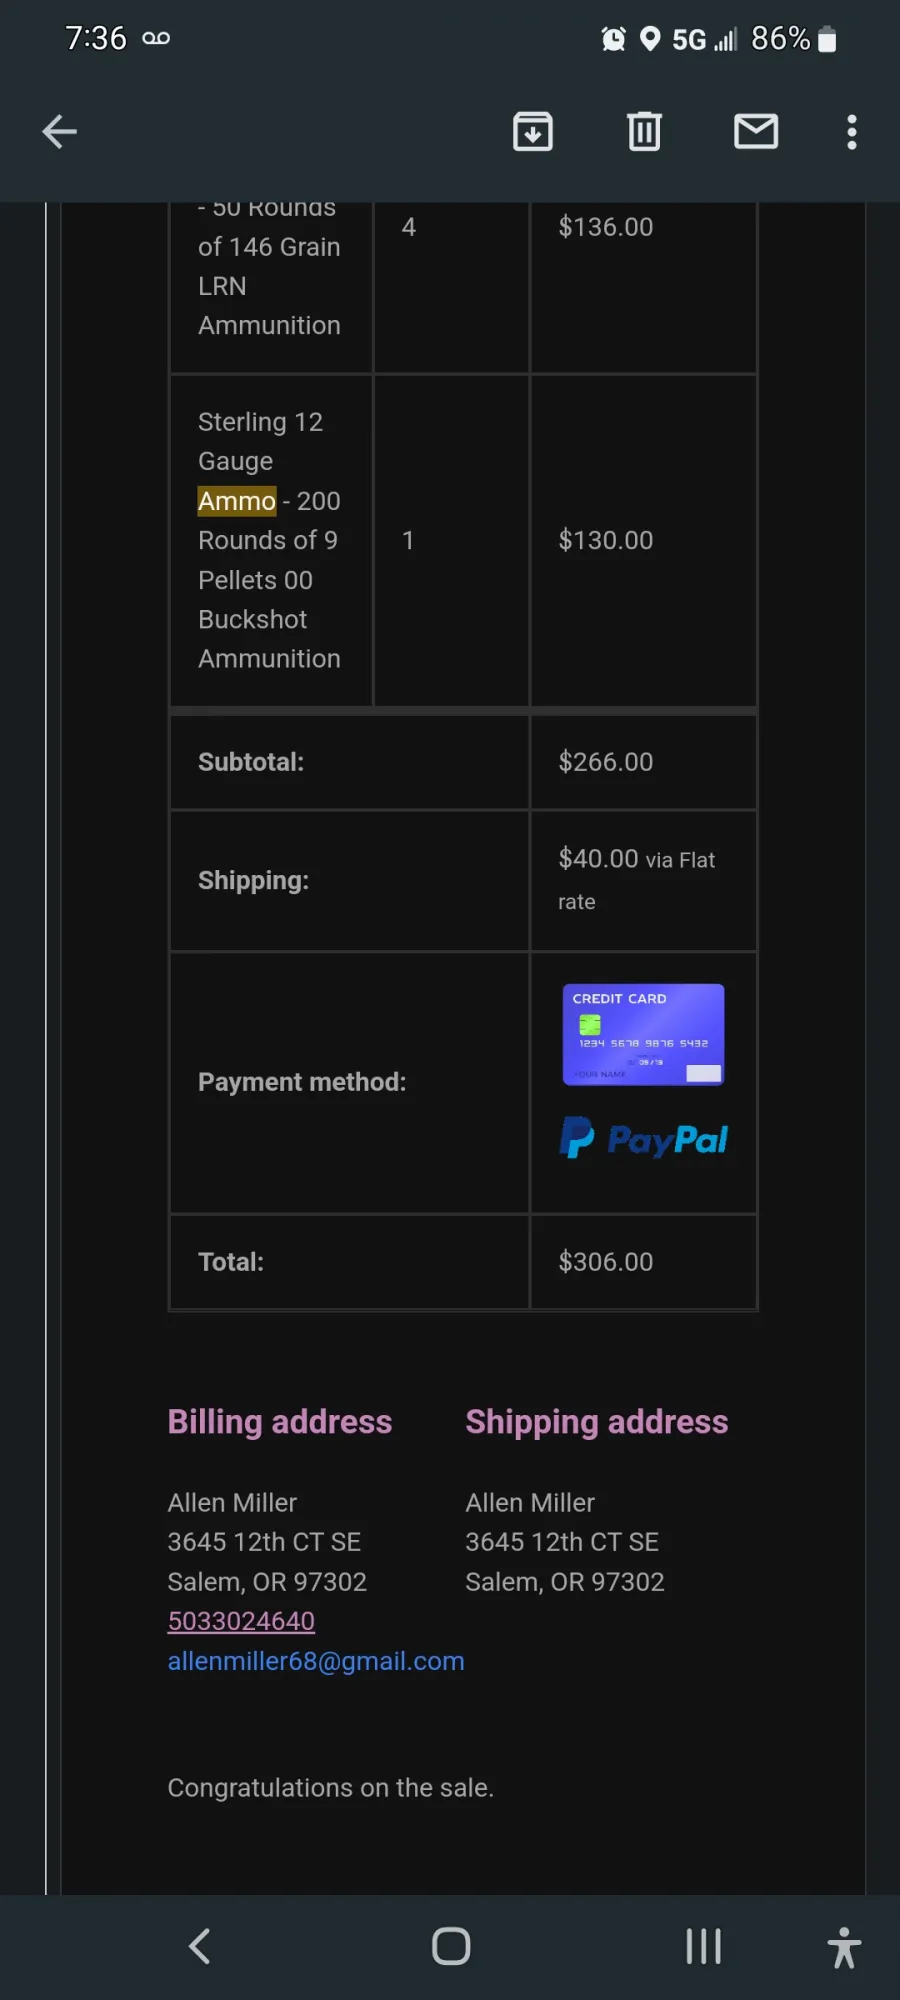Tap the Android home button

coord(451,1946)
